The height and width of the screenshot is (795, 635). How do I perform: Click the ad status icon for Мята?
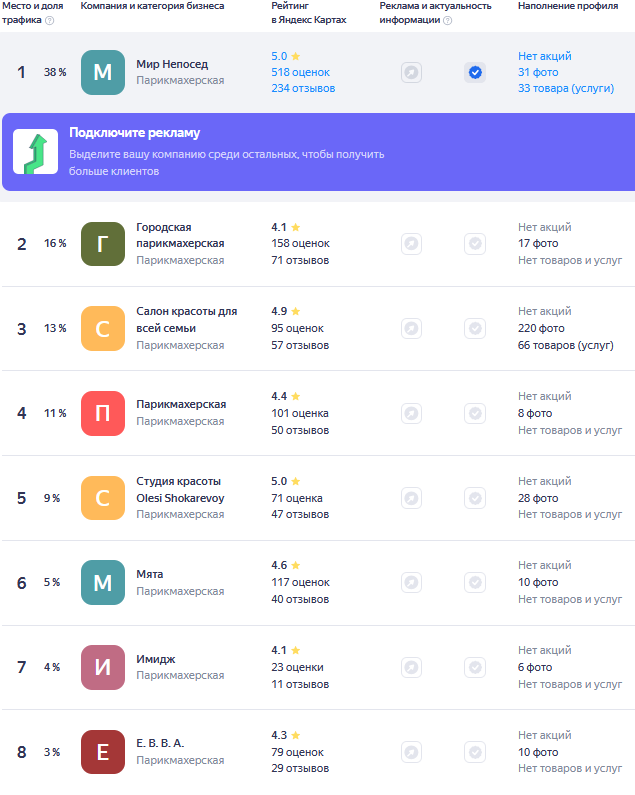pyautogui.click(x=411, y=582)
